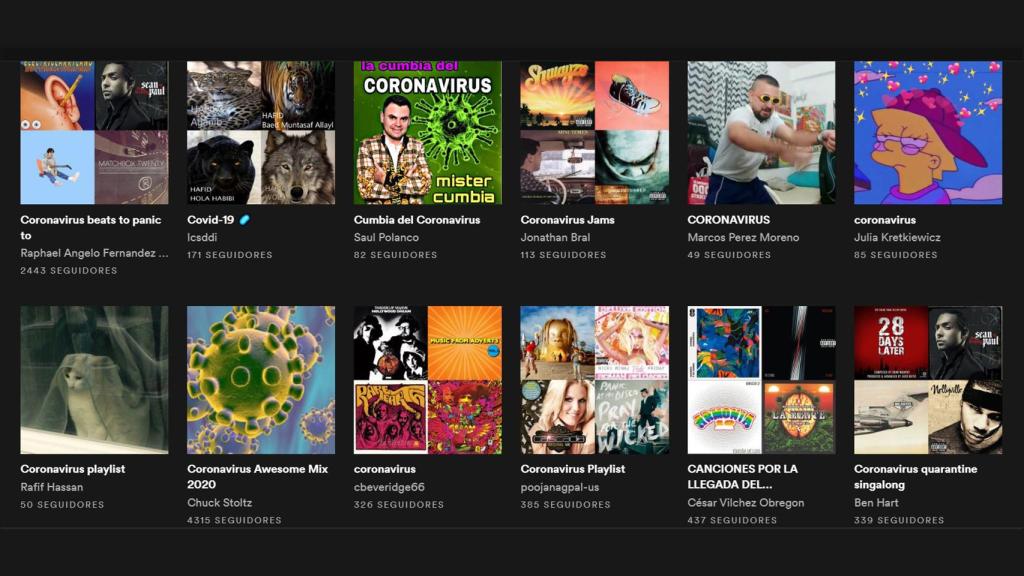
Task: Click the uppercase 'CORONAVIRUS' title
Action: 728,220
